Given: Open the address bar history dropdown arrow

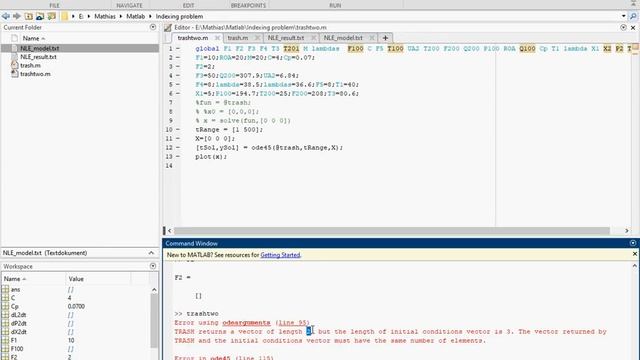Looking at the screenshot, I should [x=624, y=16].
